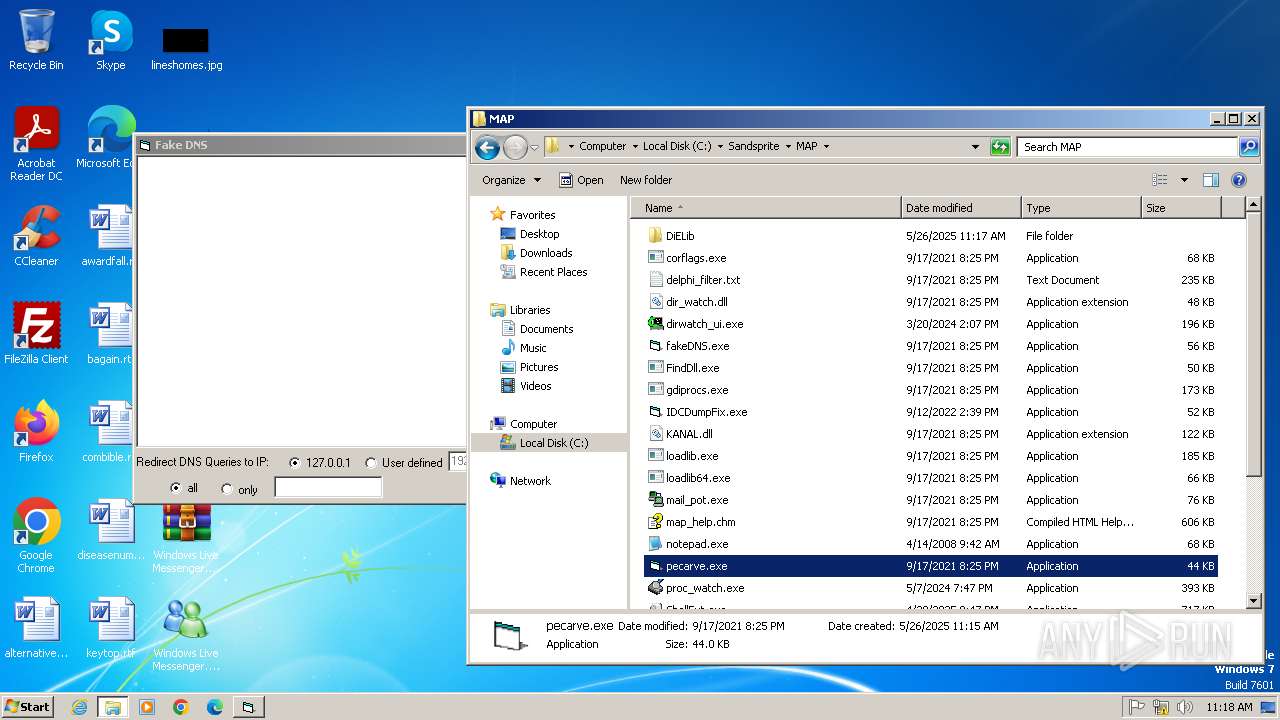The width and height of the screenshot is (1280, 720).
Task: Change view using the views icon
Action: (x=1160, y=180)
